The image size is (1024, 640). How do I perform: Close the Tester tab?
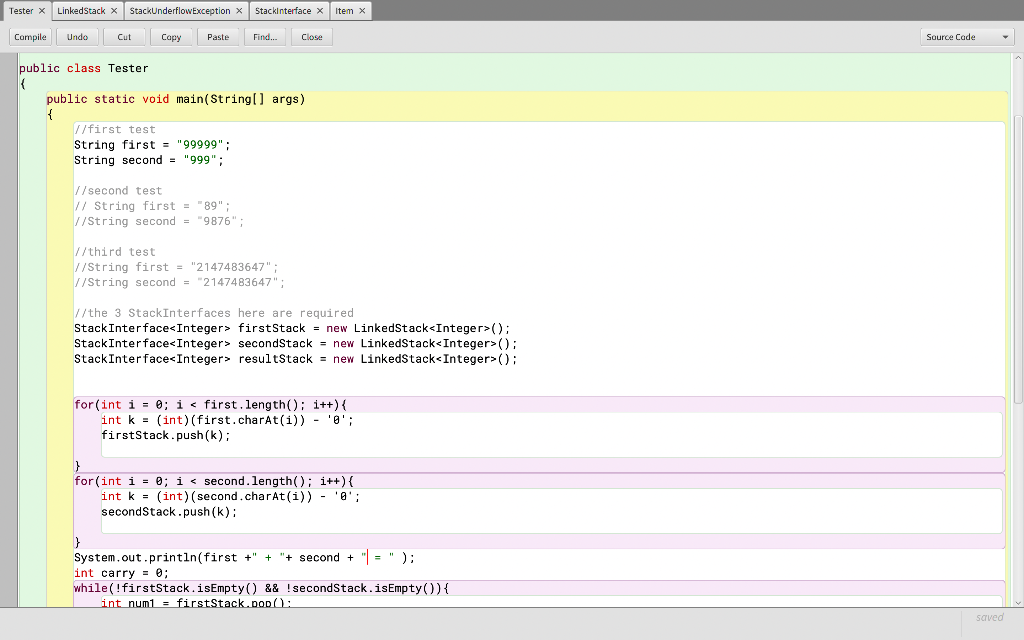[42, 10]
